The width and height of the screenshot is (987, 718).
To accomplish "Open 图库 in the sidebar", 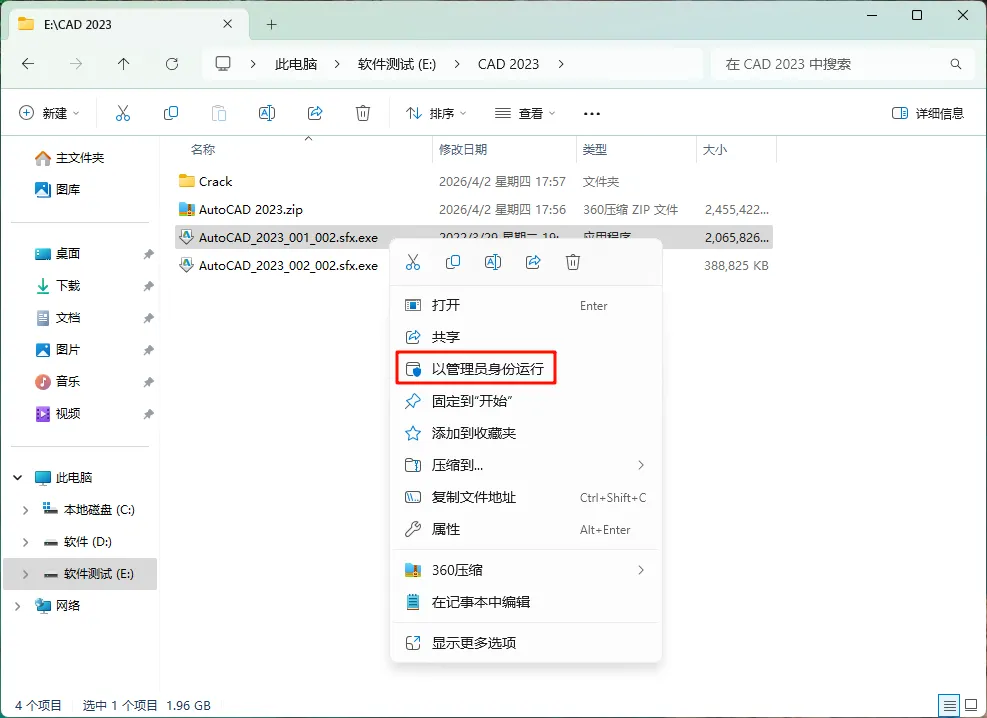I will pos(57,189).
